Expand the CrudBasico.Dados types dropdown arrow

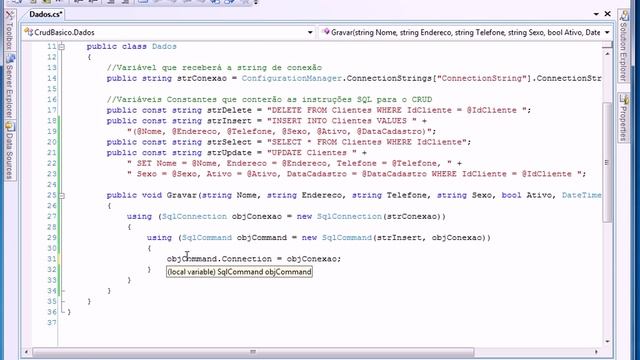(x=310, y=32)
